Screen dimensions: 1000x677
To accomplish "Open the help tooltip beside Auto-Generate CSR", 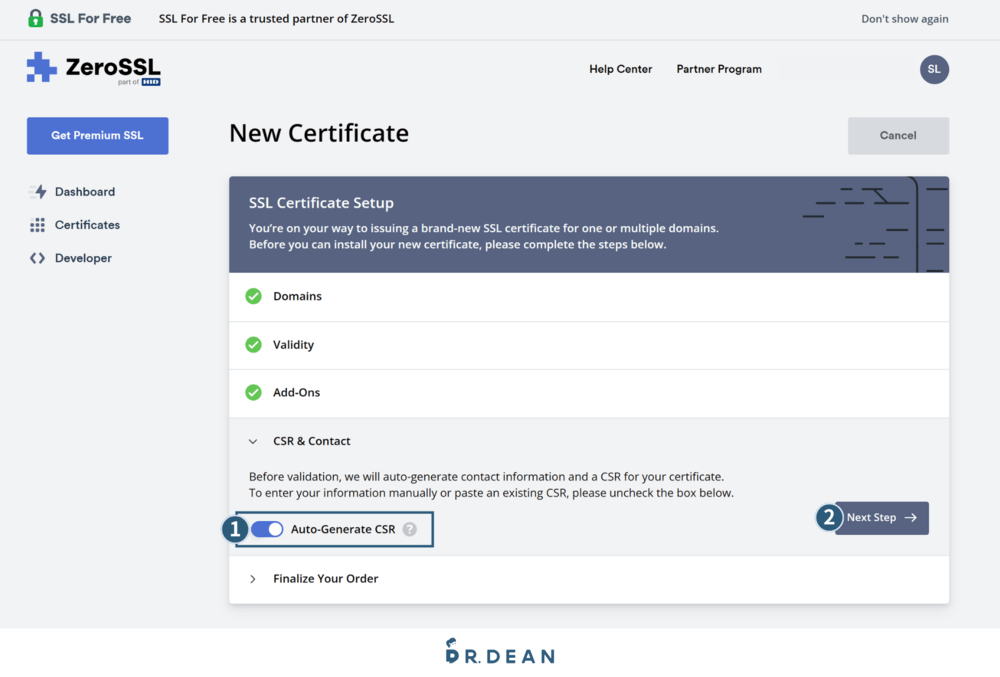I will point(409,529).
